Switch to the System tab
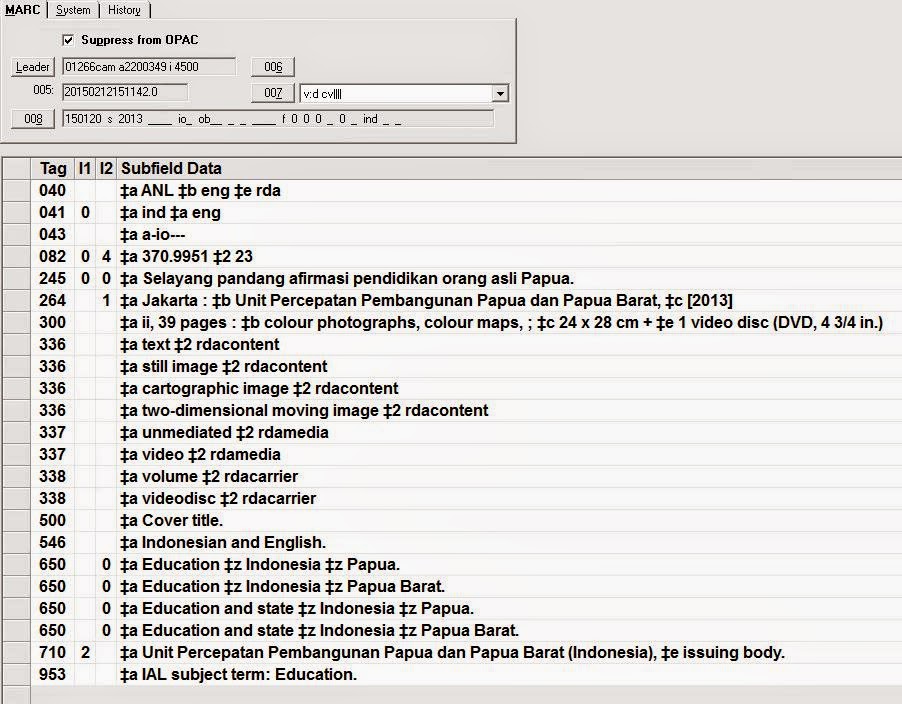The width and height of the screenshot is (902, 704). pos(71,10)
